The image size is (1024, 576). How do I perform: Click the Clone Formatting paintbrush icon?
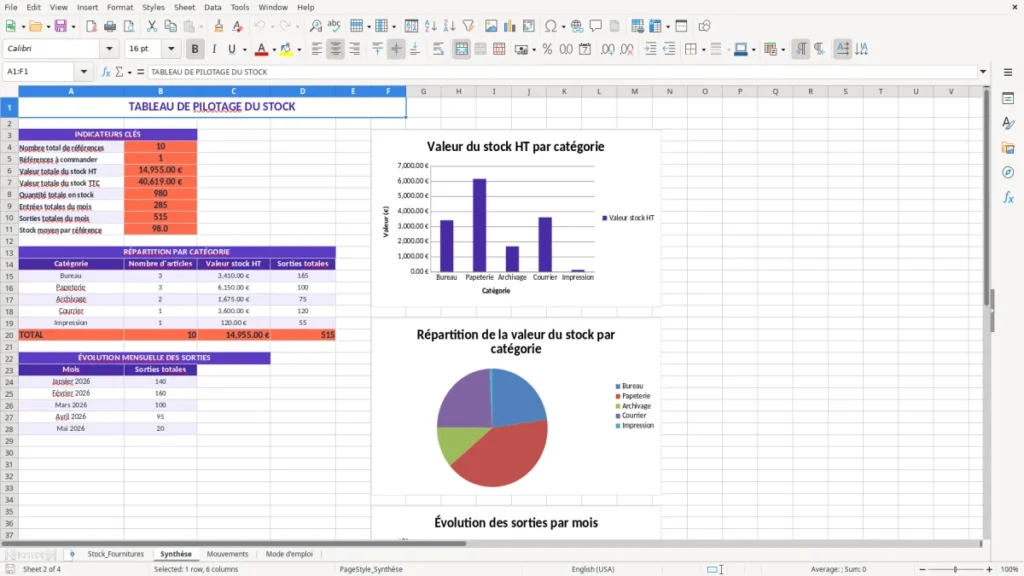pos(219,26)
